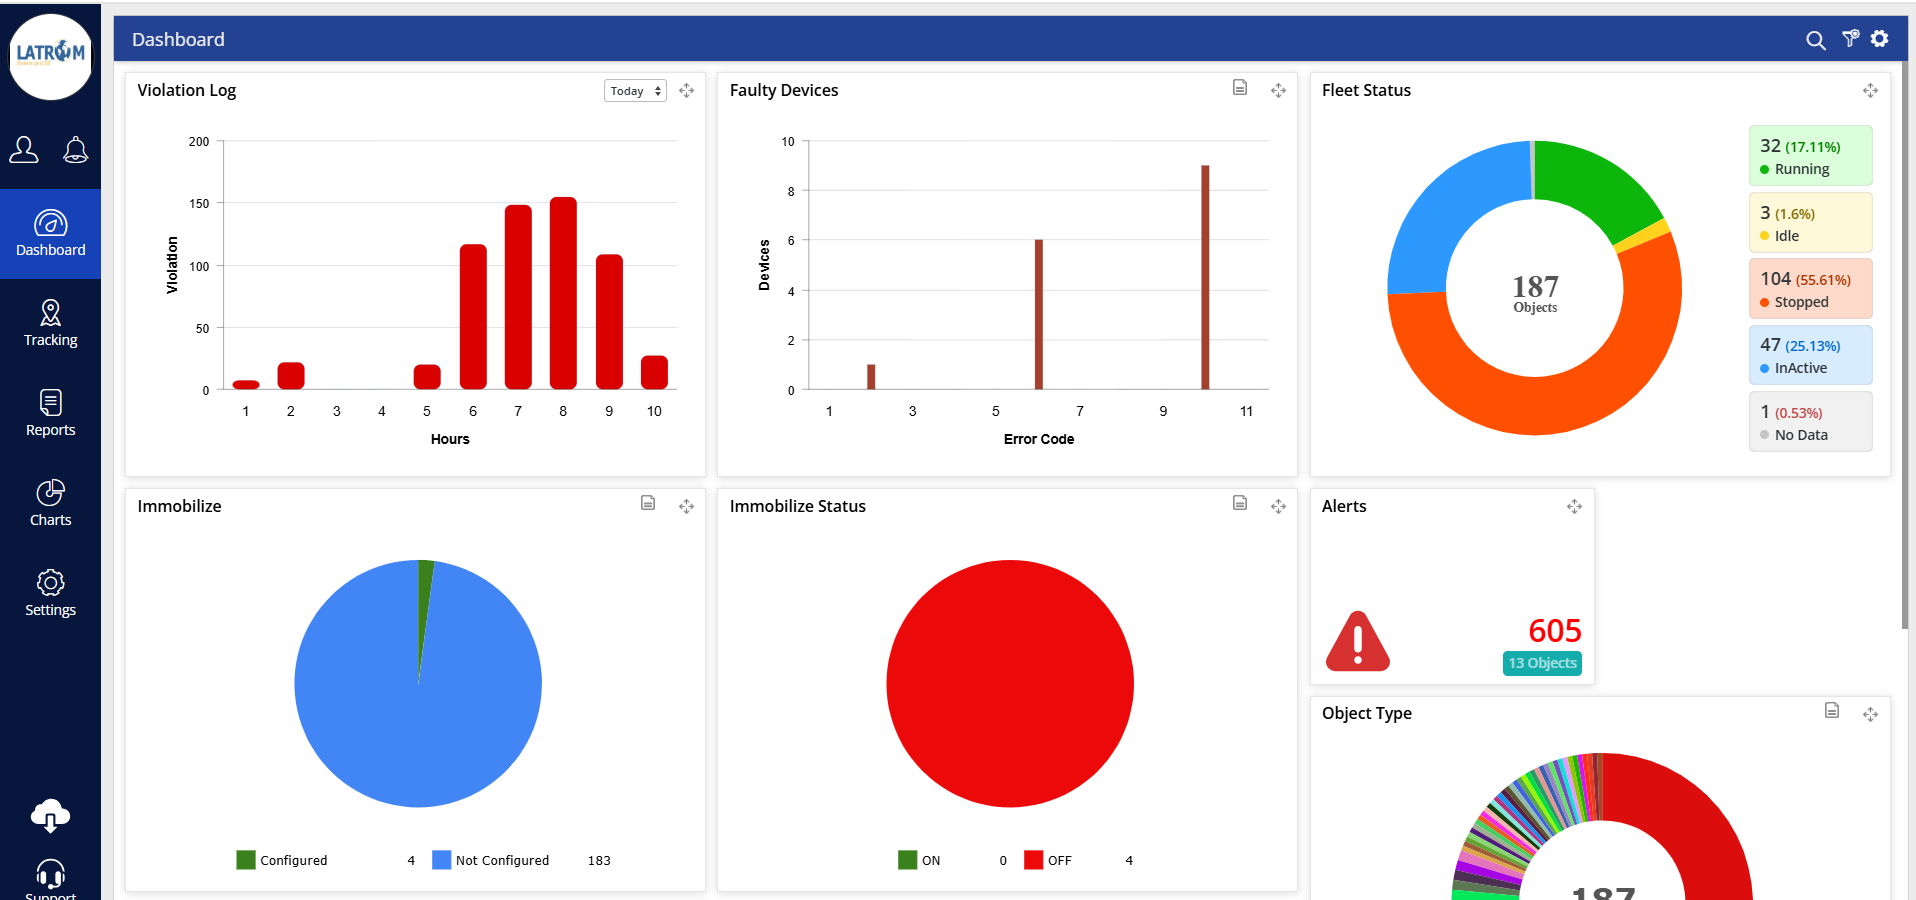Select the InActive status card

click(1810, 355)
